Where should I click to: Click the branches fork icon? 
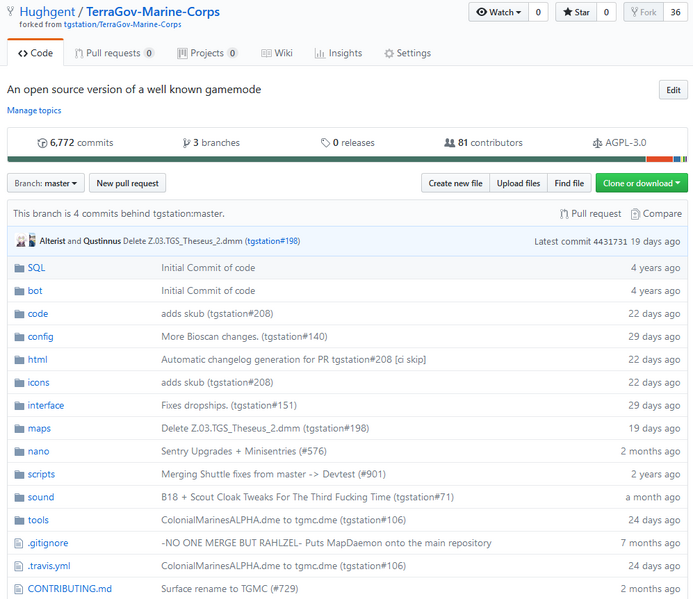[187, 143]
